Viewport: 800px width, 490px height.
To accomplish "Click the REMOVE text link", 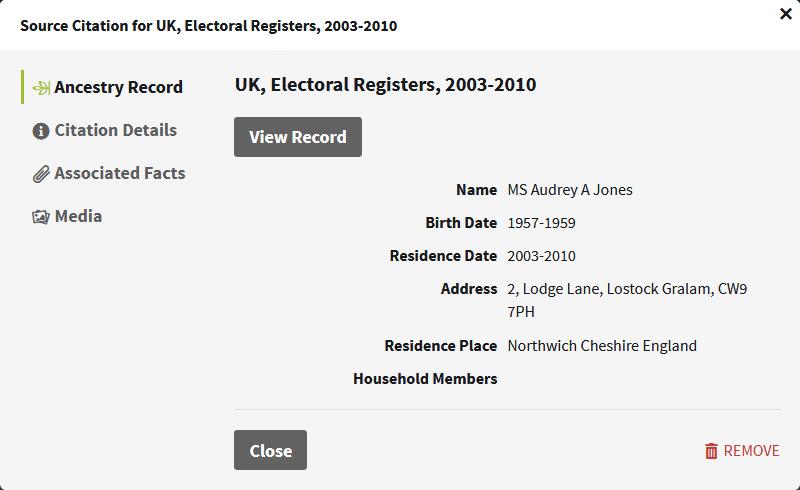I will (751, 451).
